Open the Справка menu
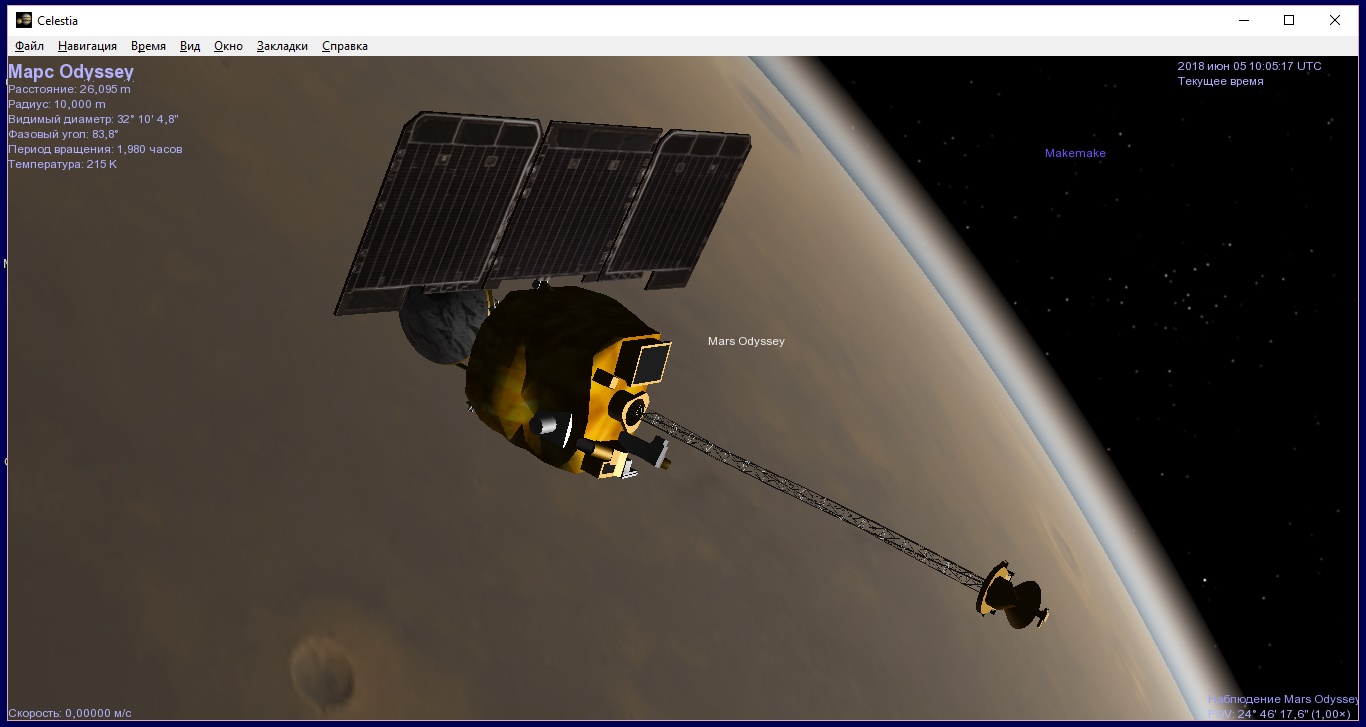 (x=345, y=46)
